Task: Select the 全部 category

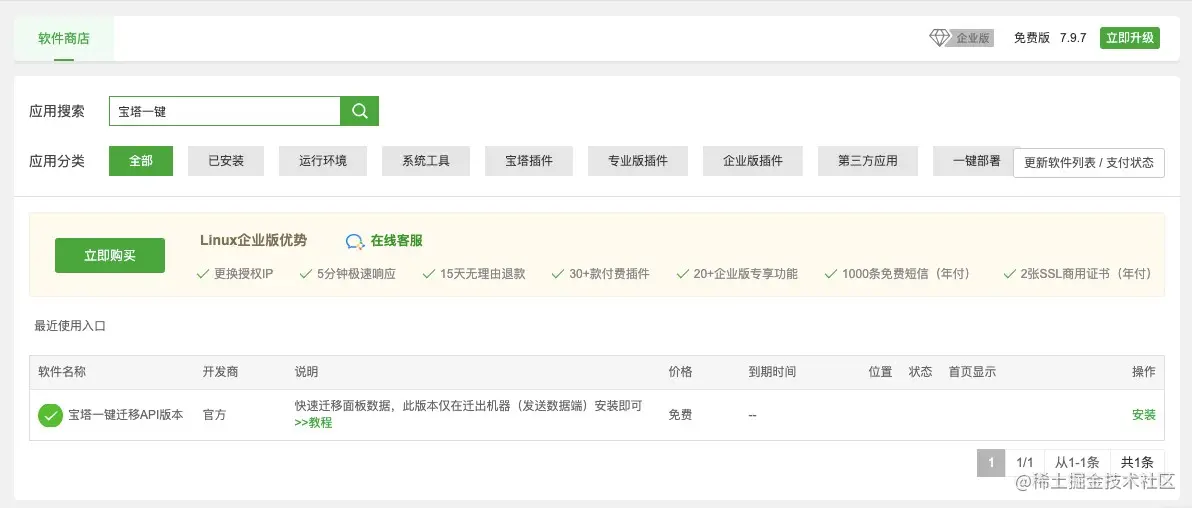Action: point(141,161)
